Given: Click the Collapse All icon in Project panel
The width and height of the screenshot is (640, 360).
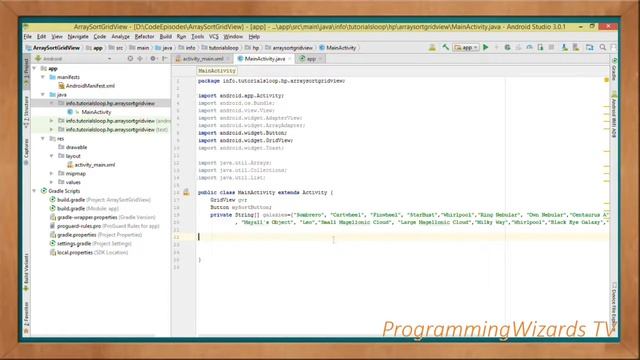Looking at the screenshot, I should point(140,59).
